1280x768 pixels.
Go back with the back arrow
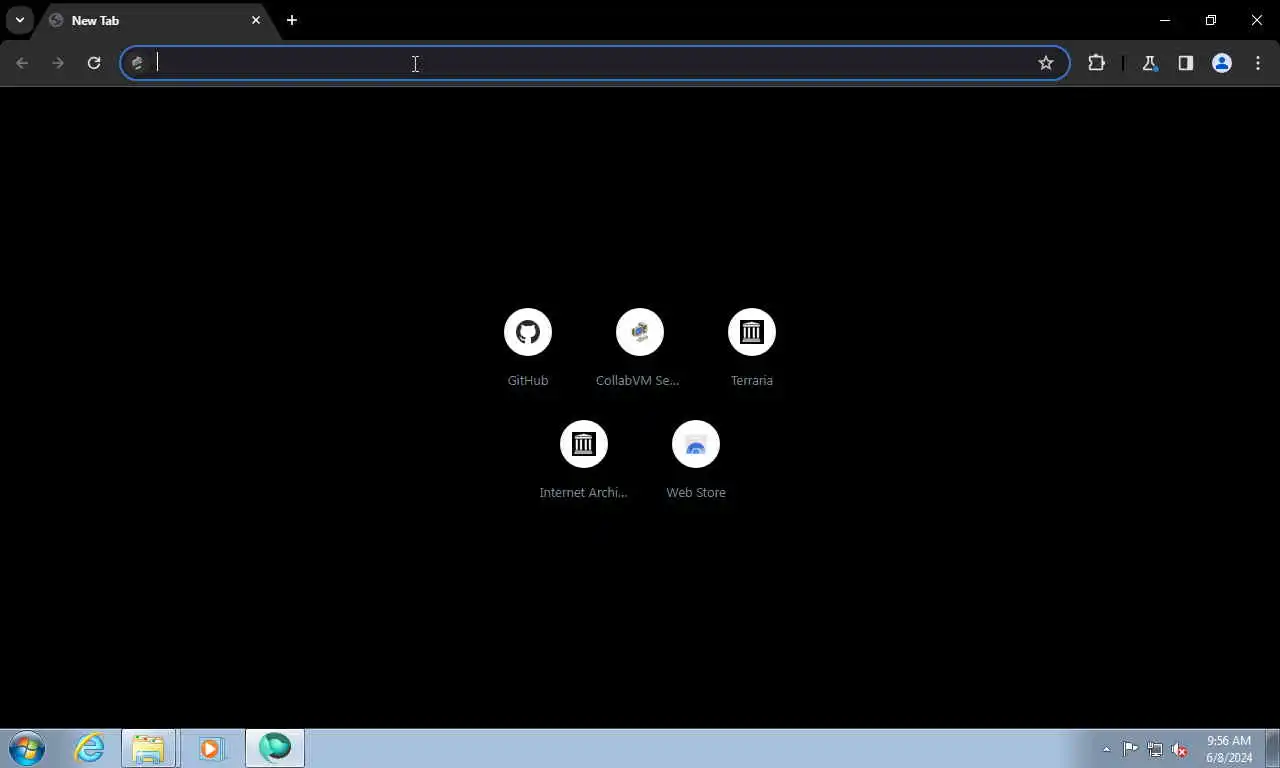(x=22, y=63)
